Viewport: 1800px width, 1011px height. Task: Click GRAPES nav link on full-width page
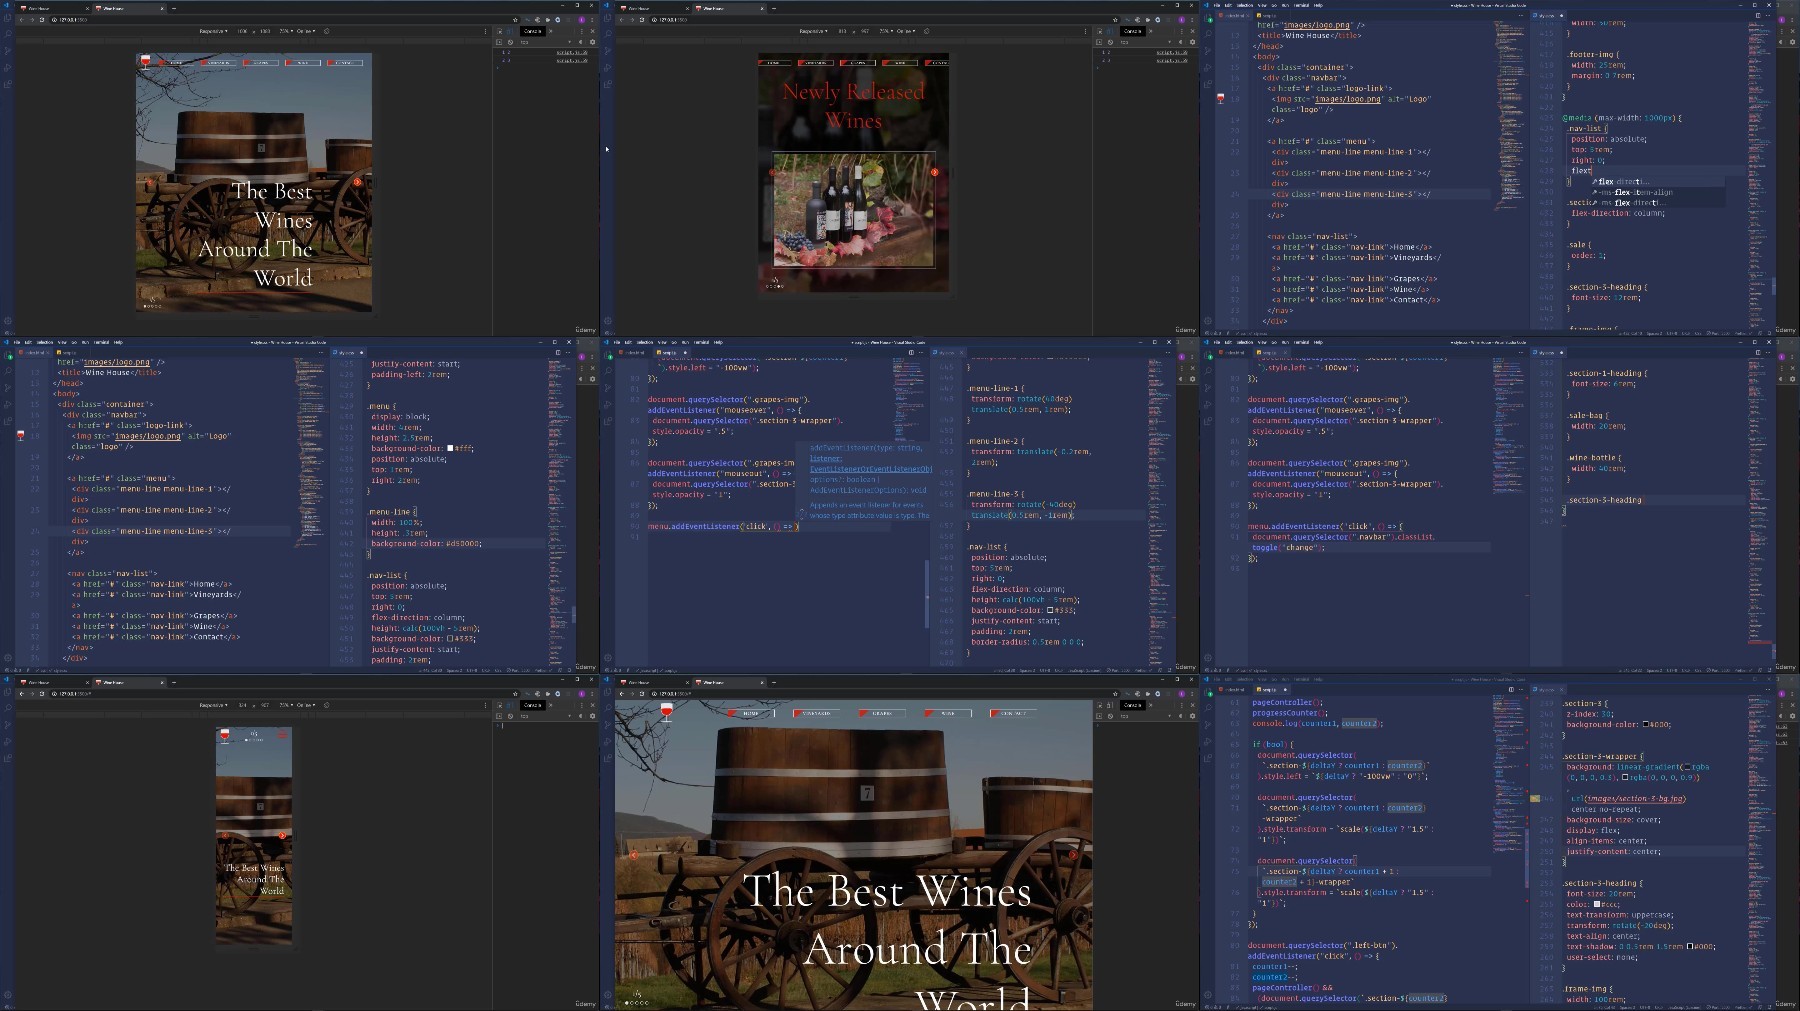[883, 713]
